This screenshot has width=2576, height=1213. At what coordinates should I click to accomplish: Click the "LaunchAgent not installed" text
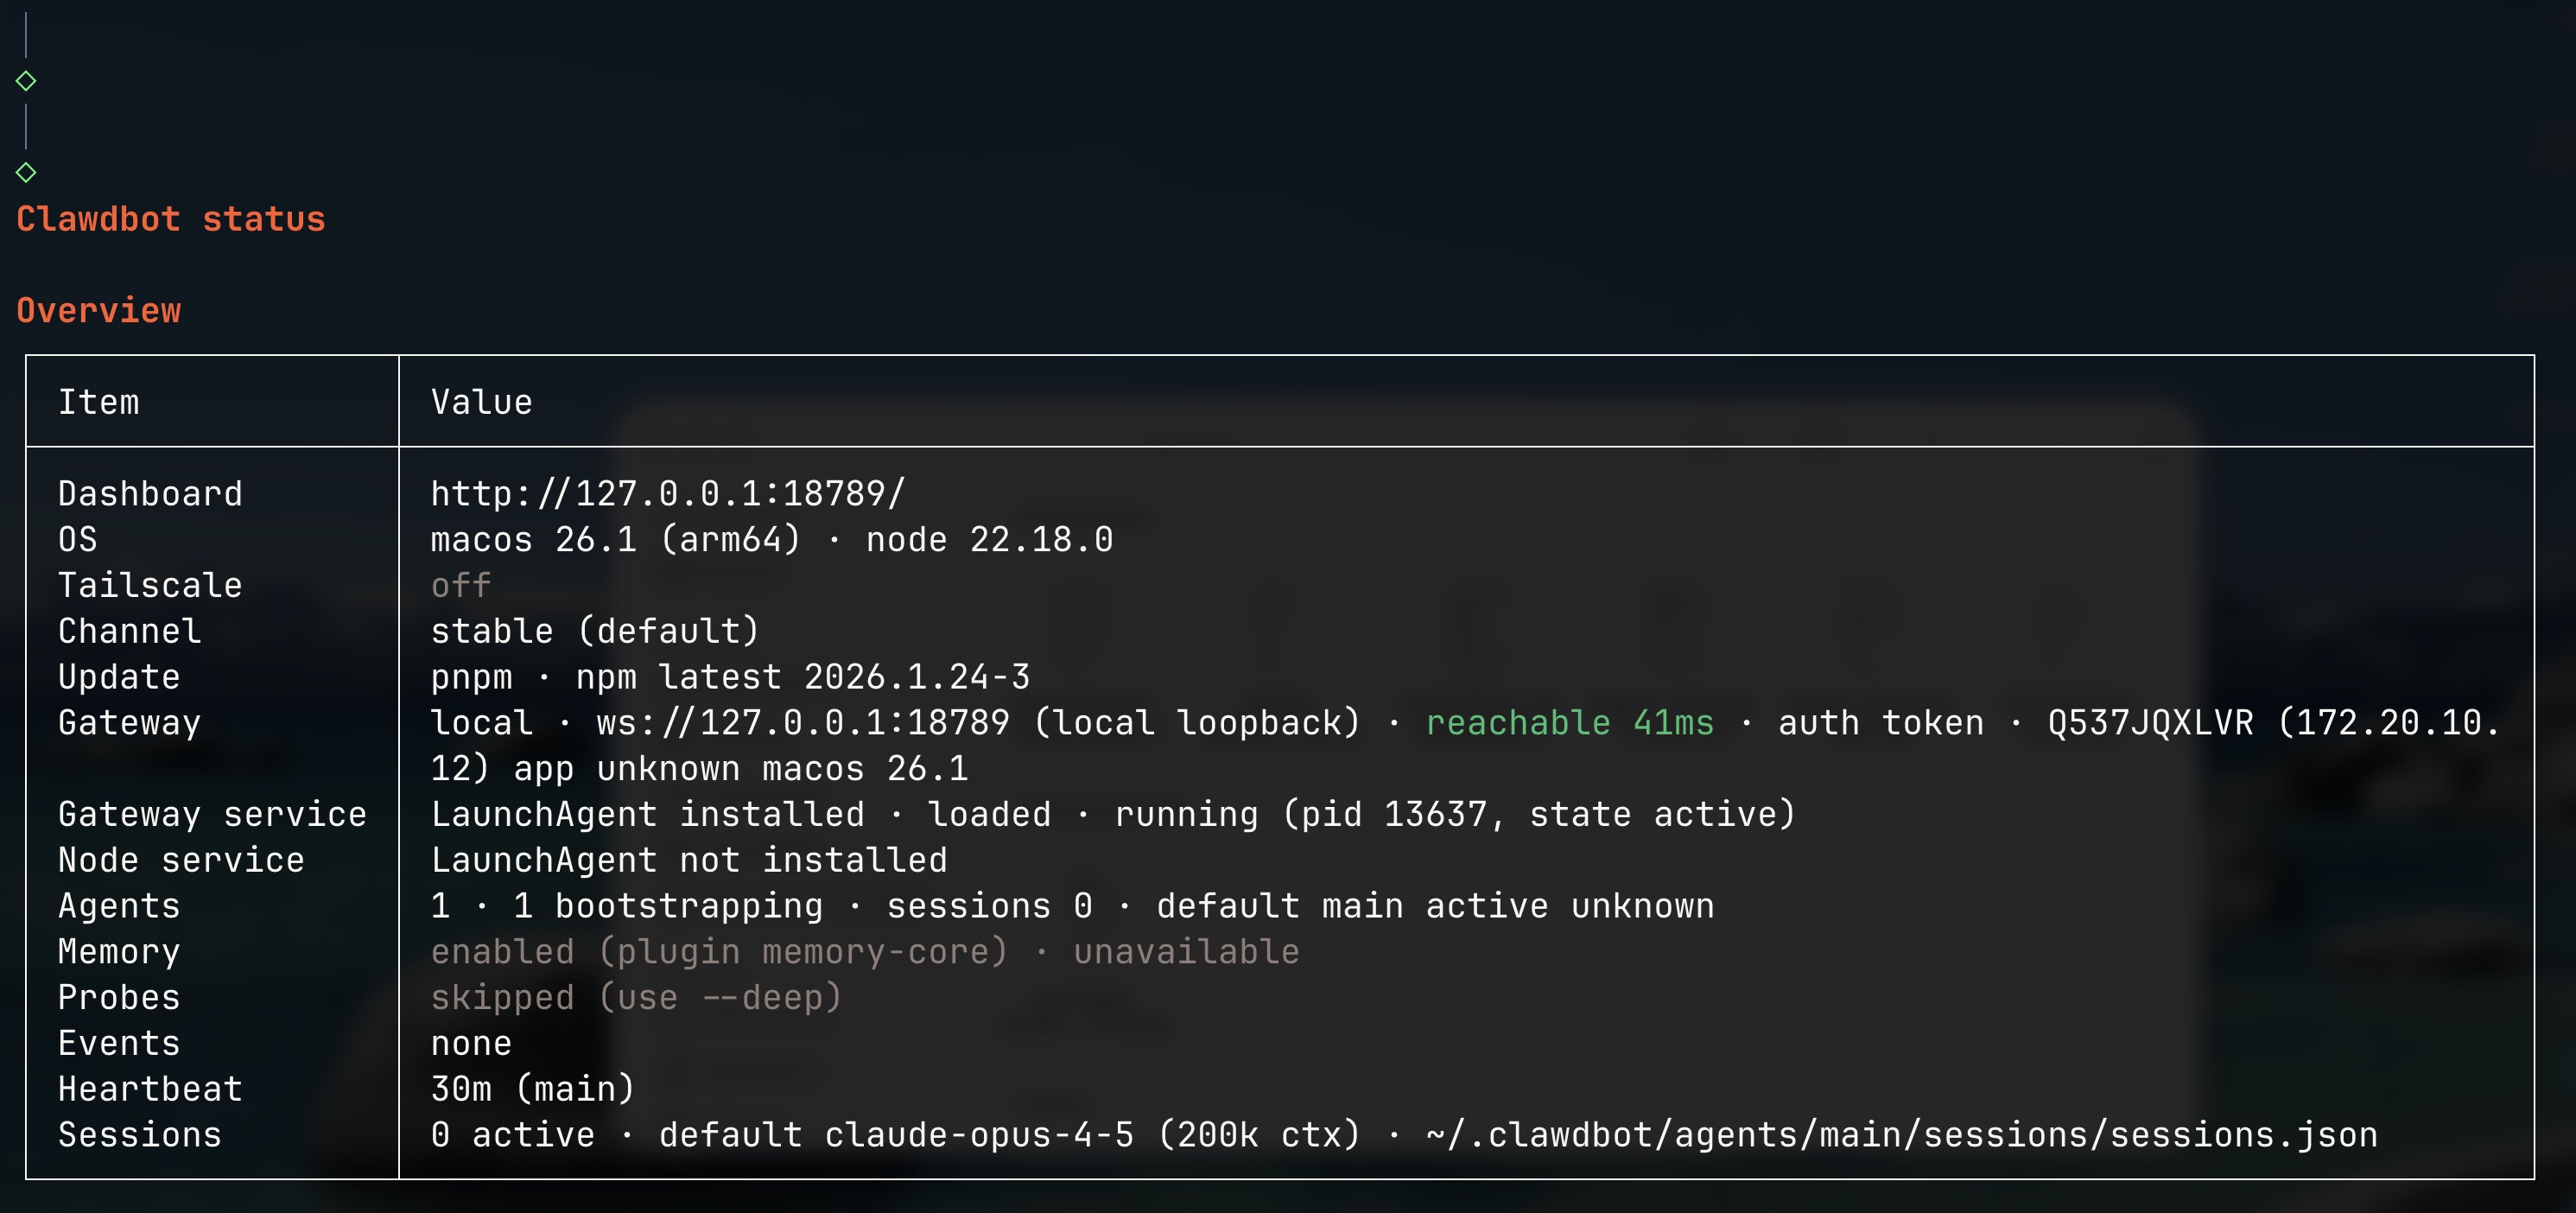(688, 860)
